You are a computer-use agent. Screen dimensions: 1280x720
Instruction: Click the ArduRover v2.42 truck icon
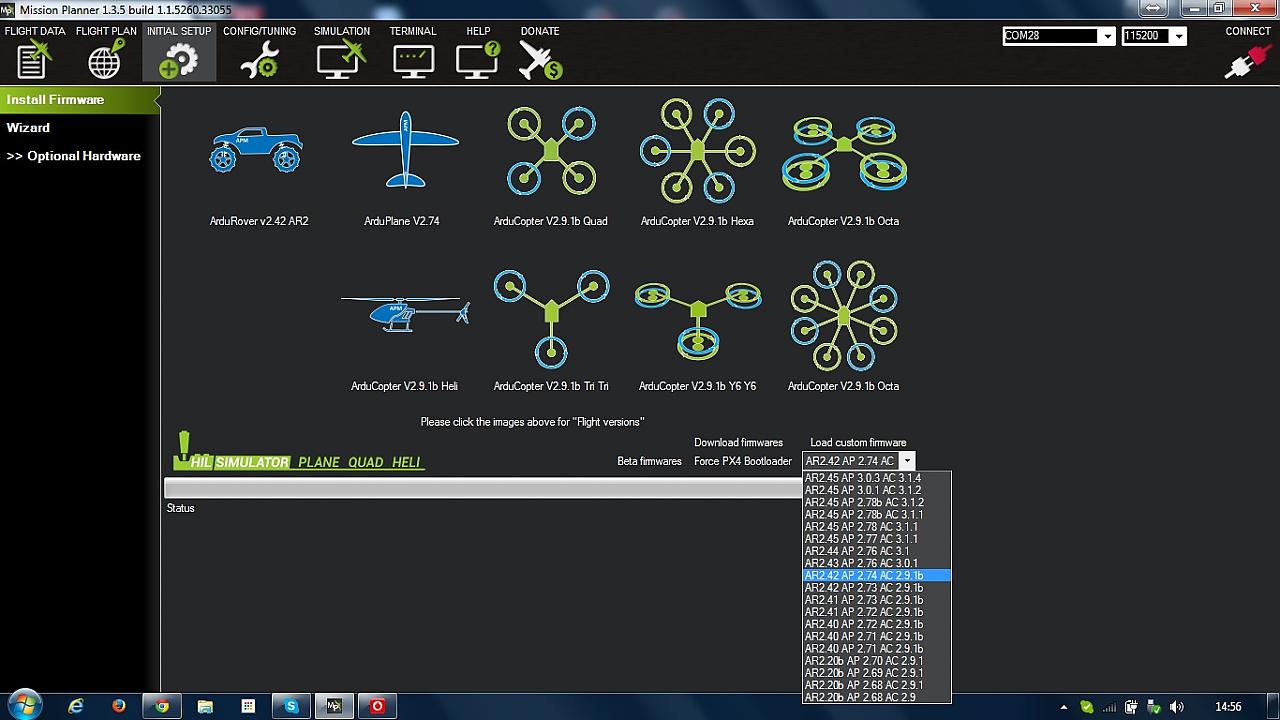[256, 150]
